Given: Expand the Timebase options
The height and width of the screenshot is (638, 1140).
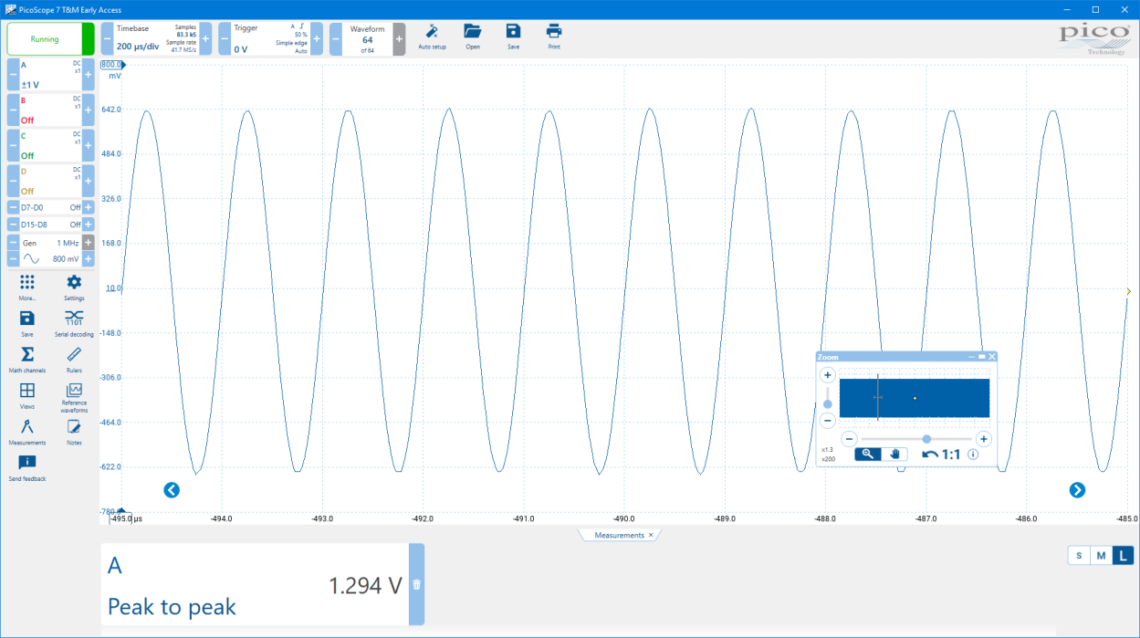Looking at the screenshot, I should [205, 38].
